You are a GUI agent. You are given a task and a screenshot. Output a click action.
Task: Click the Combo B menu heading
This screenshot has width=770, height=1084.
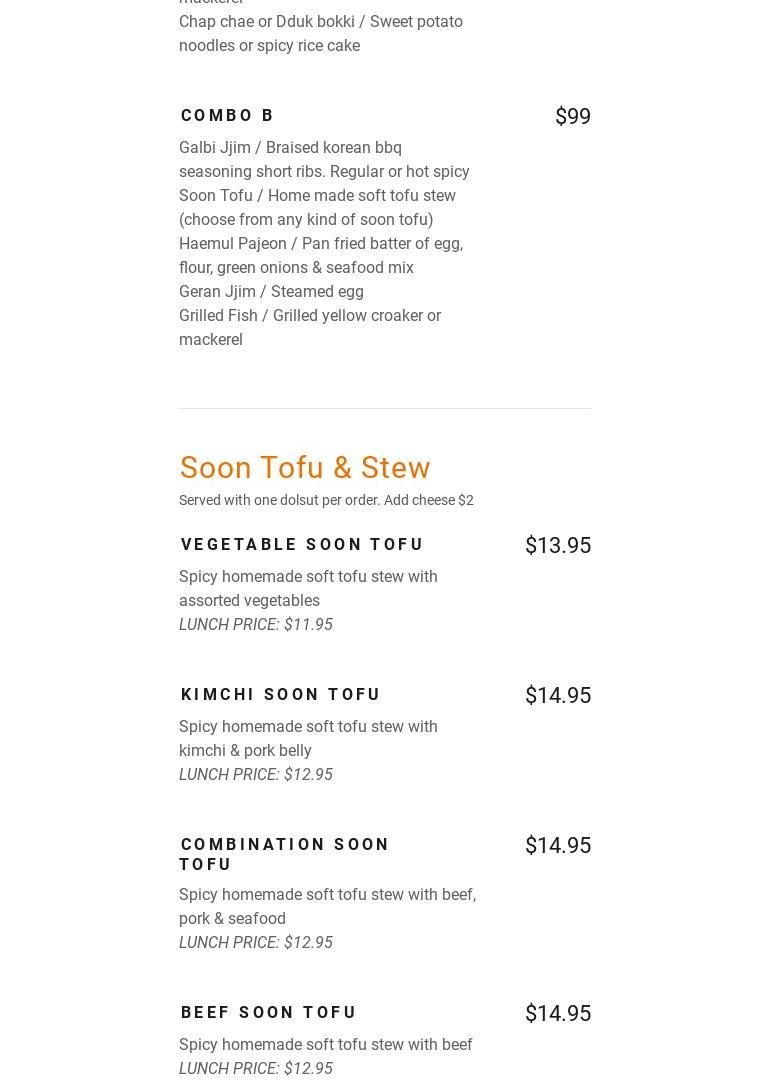228,115
